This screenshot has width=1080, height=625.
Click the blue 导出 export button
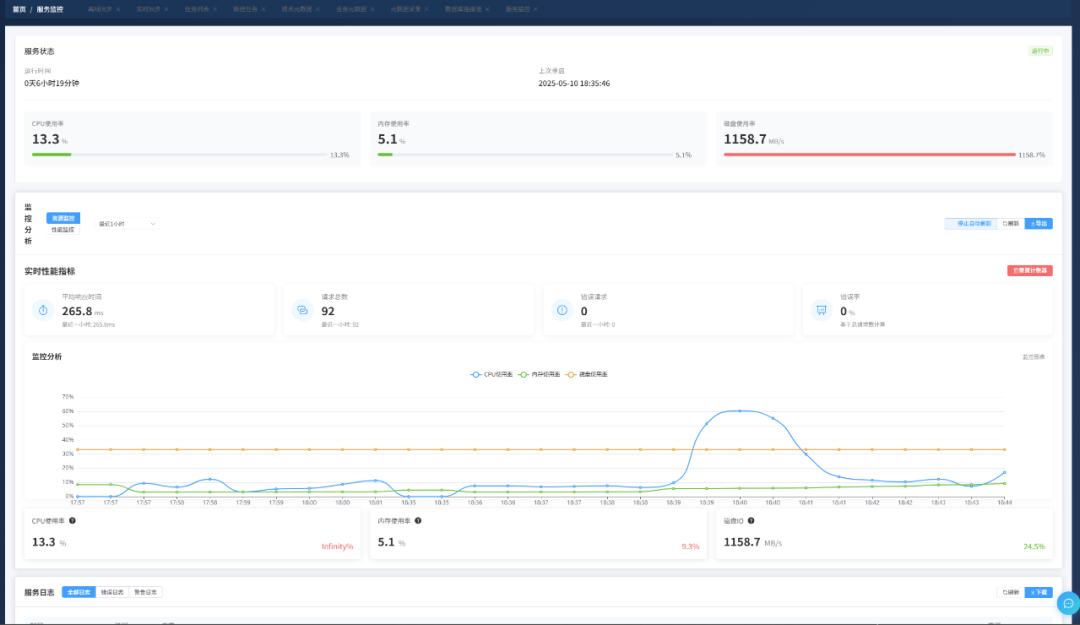[x=1039, y=224]
